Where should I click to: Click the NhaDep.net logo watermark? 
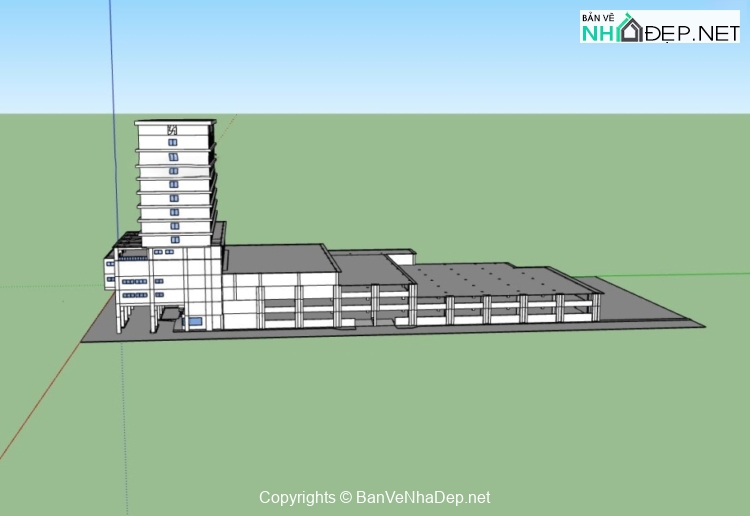(x=659, y=27)
